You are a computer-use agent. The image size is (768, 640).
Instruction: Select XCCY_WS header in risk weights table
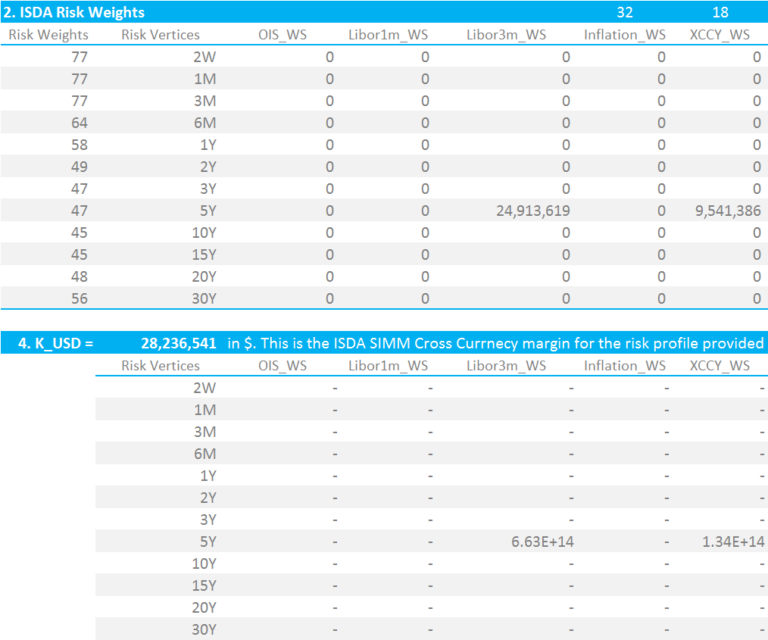720,35
